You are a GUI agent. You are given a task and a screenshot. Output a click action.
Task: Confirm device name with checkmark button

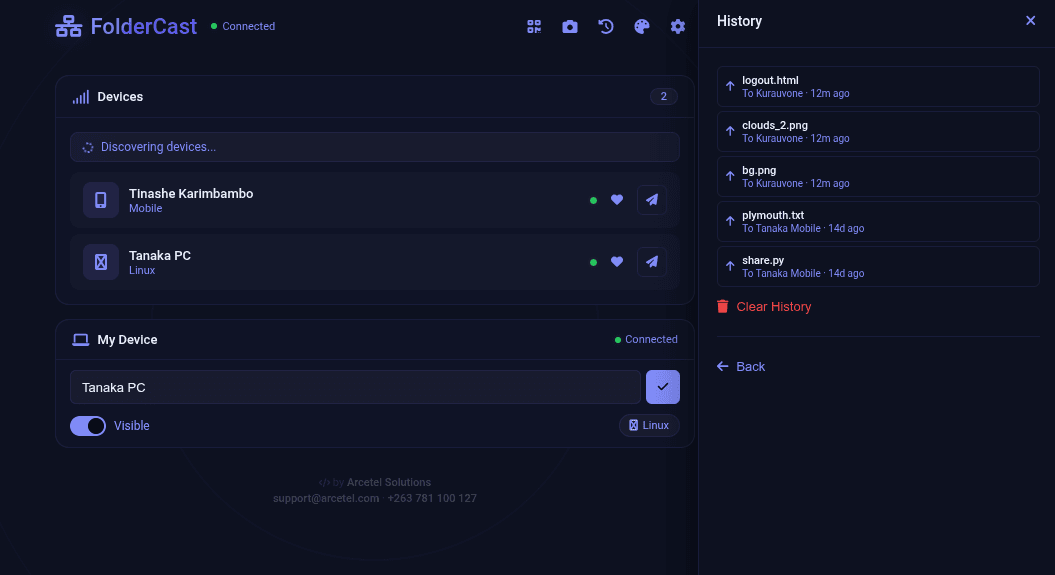pyautogui.click(x=663, y=387)
